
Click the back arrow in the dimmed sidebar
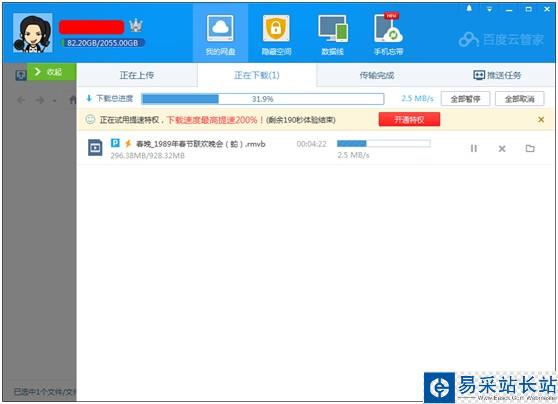[x=21, y=100]
